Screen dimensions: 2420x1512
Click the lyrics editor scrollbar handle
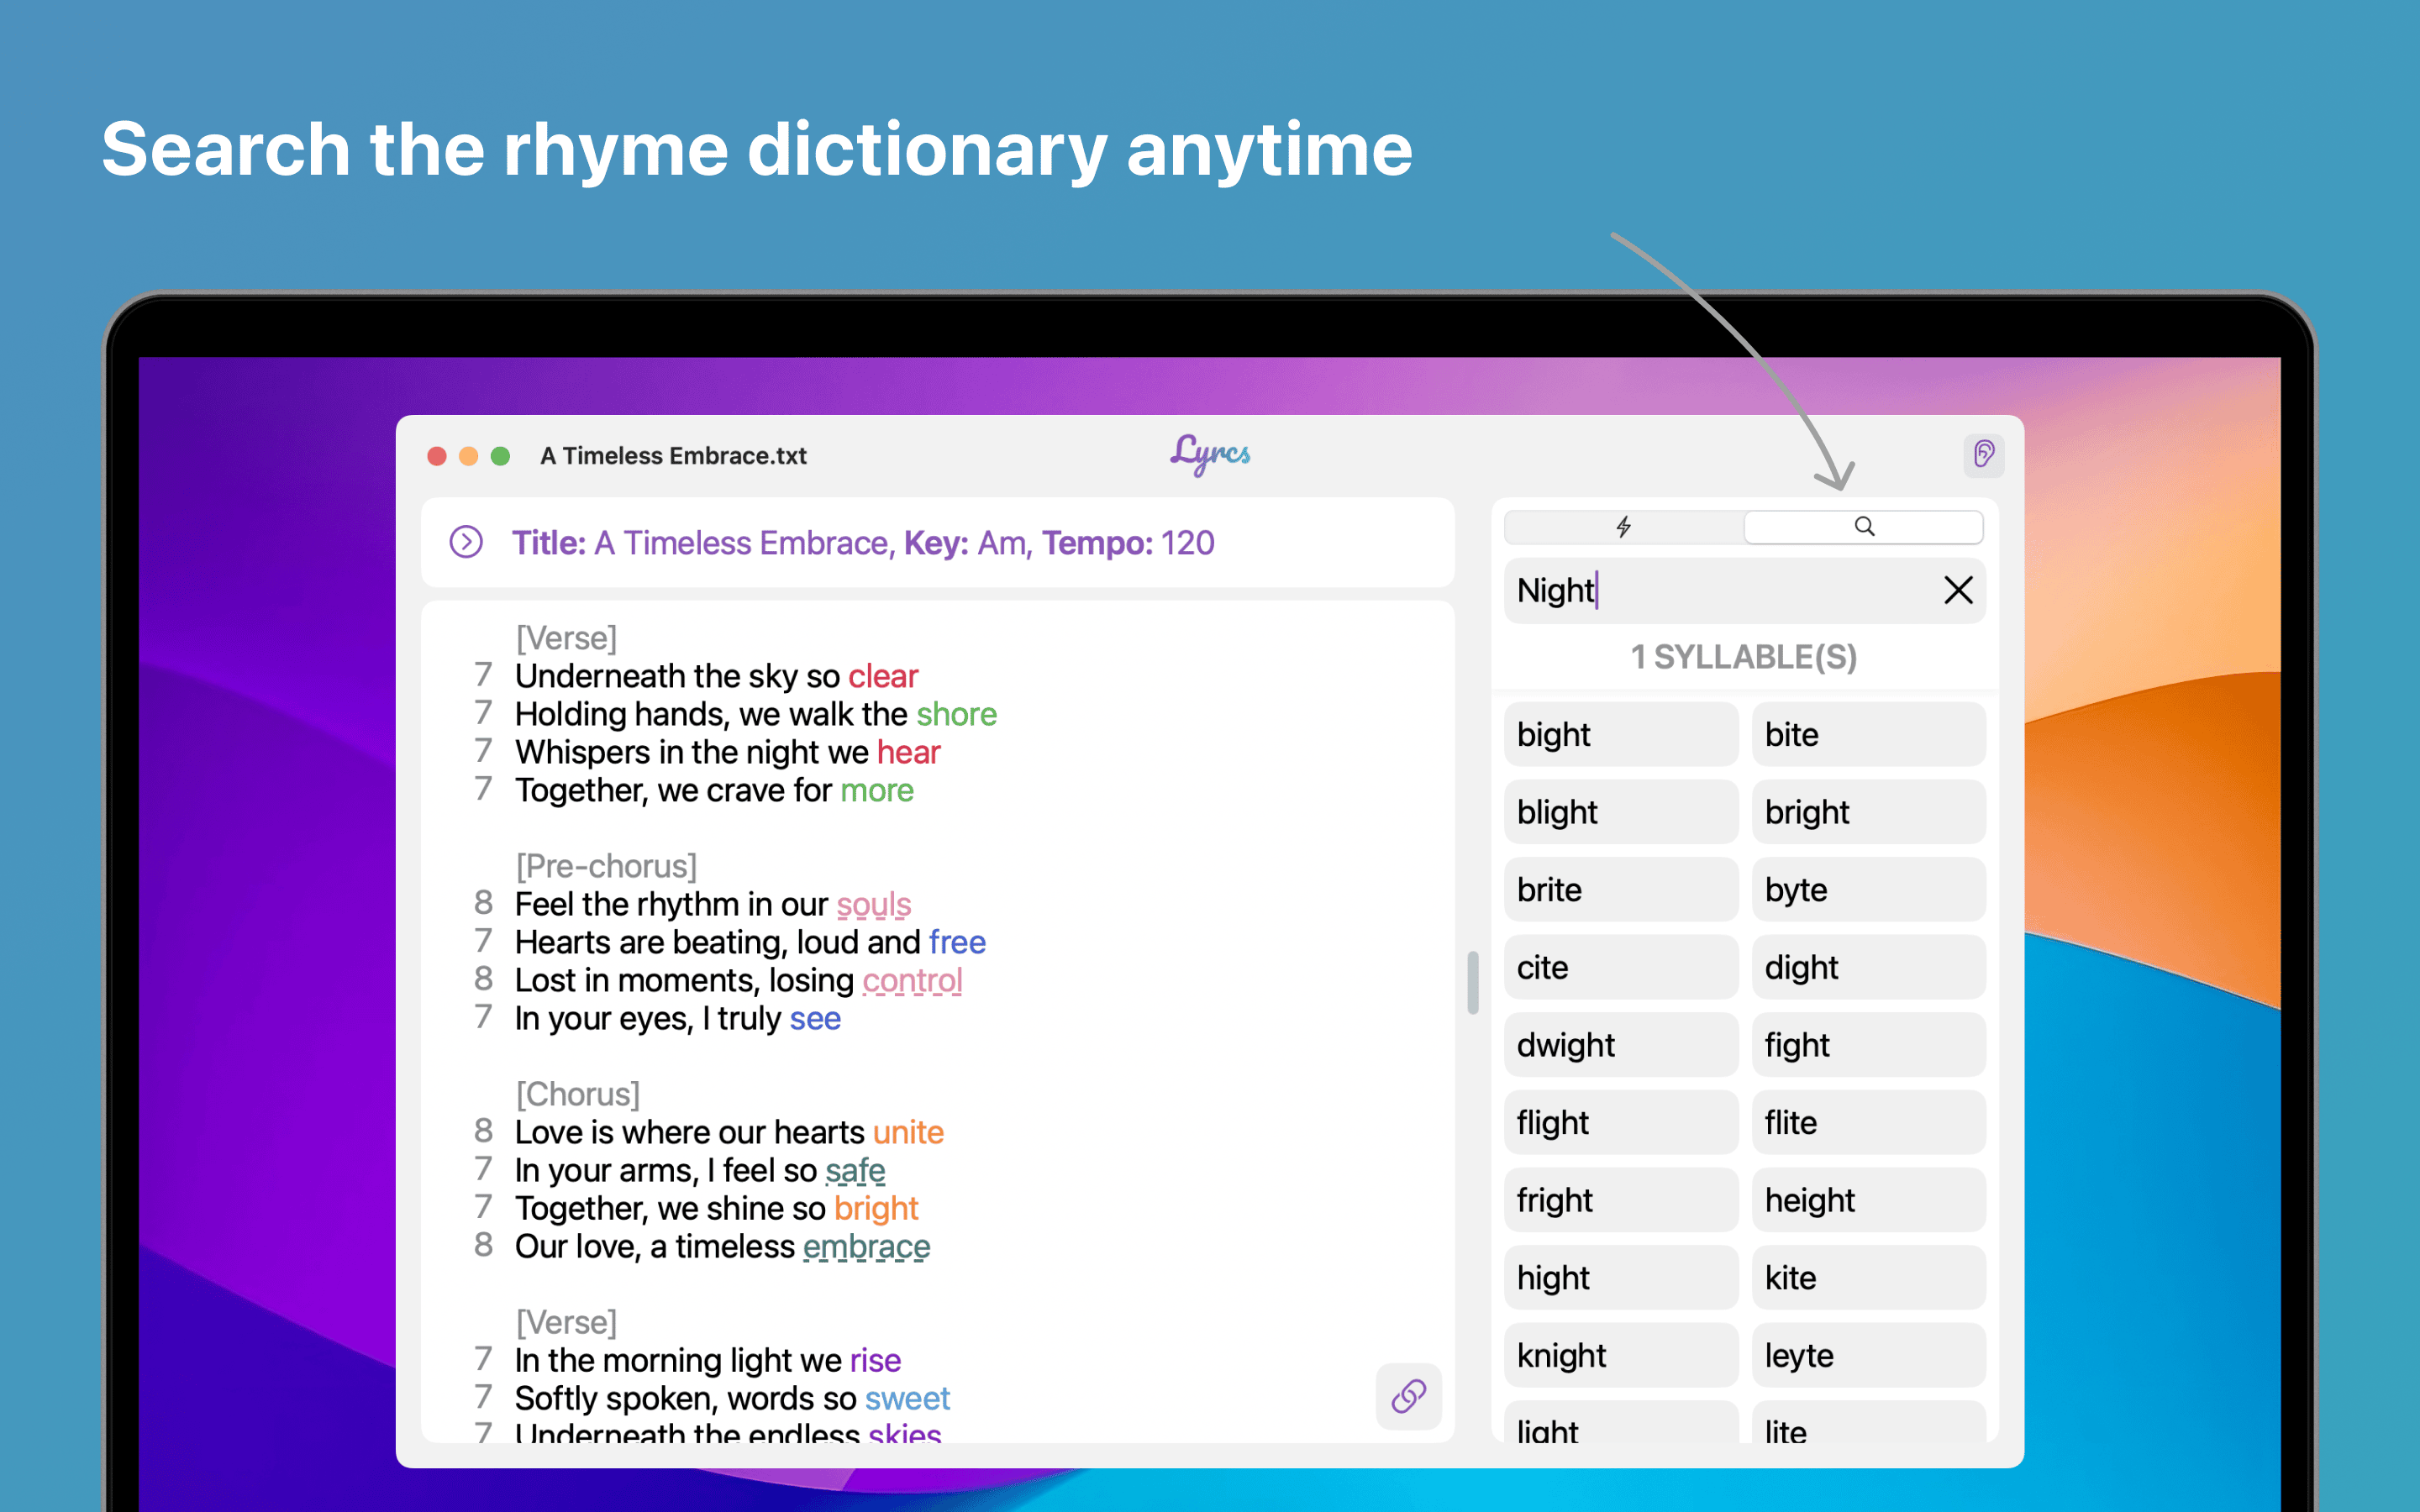[1472, 982]
